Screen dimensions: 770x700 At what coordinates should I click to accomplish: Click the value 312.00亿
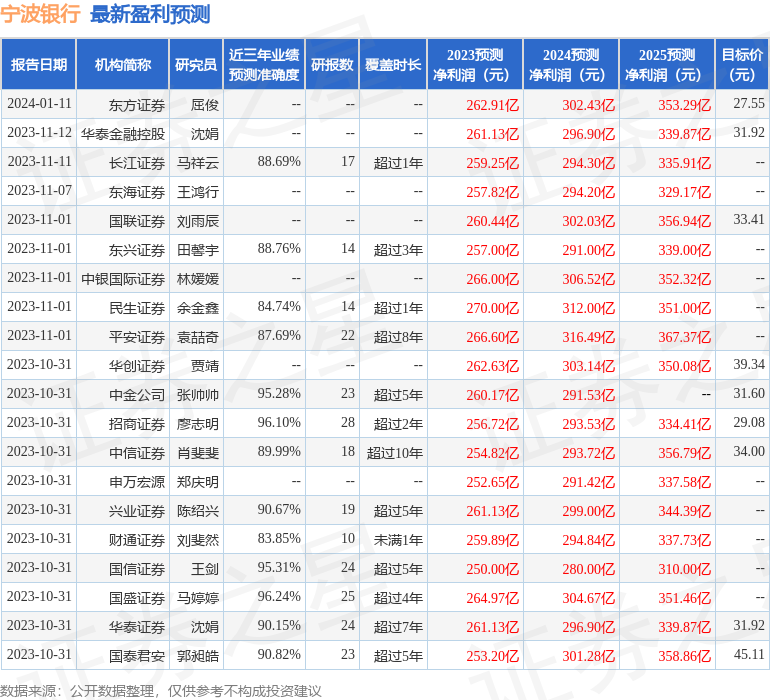click(588, 308)
